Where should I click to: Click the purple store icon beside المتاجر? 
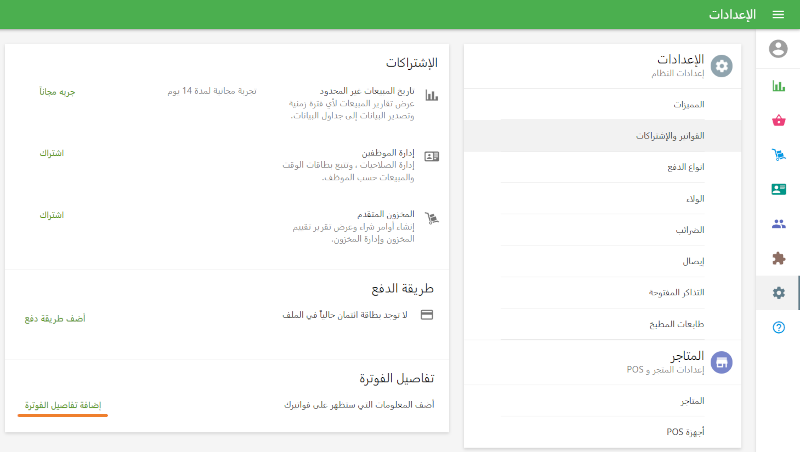coord(721,362)
